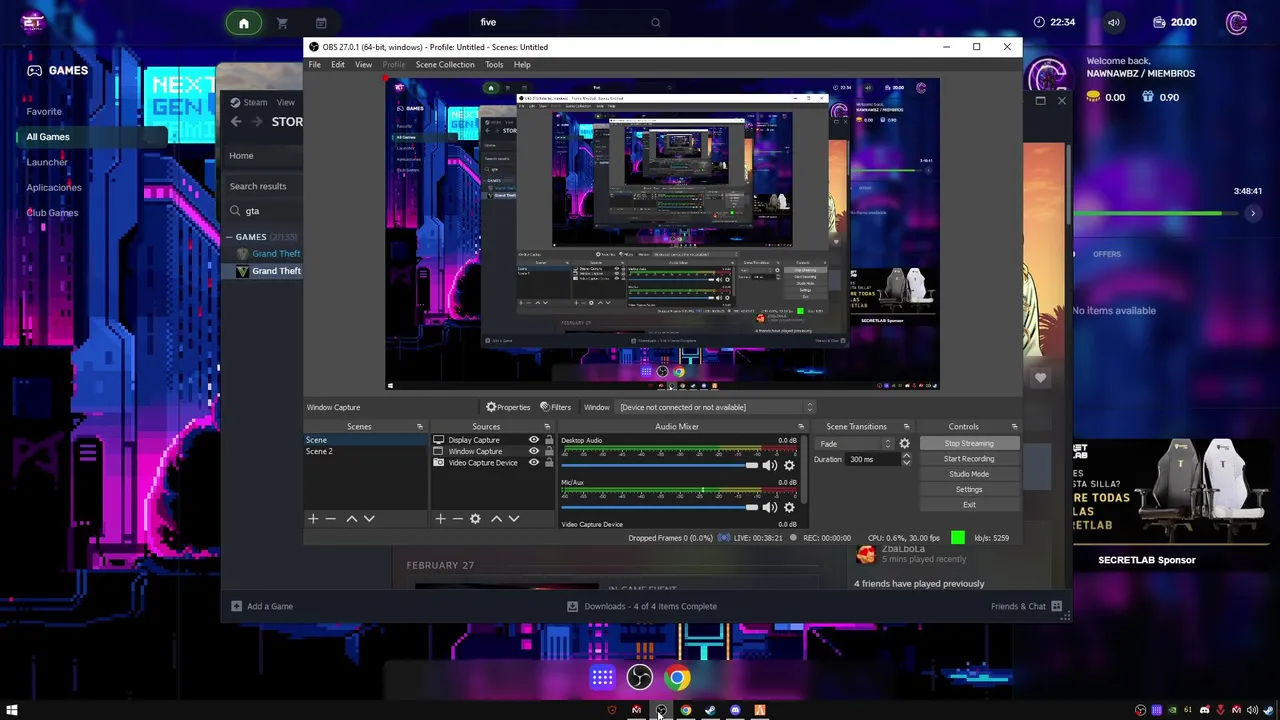This screenshot has width=1280, height=720.
Task: Hide the Video Capture Device source
Action: tap(533, 462)
